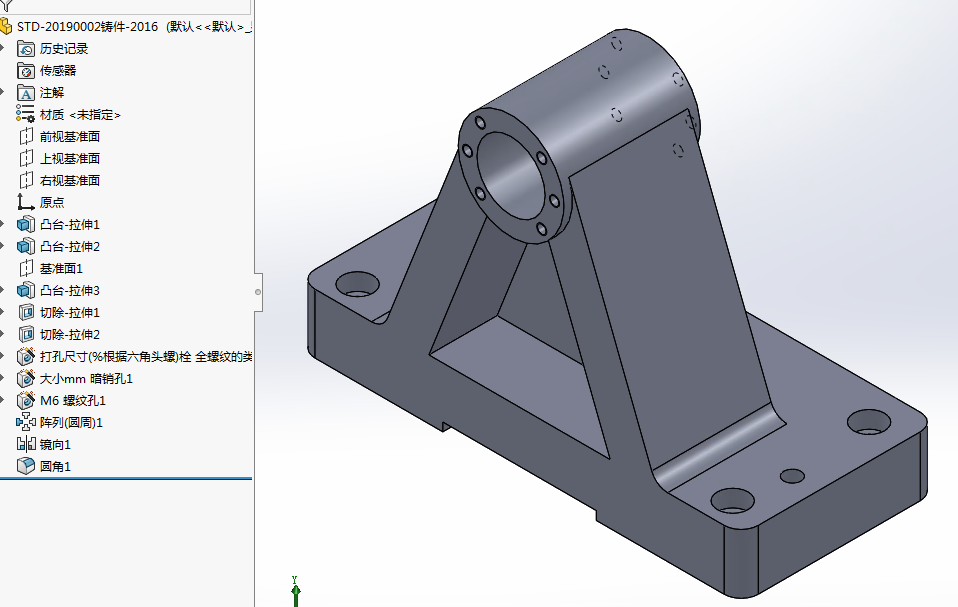Expand the M6 螺纹孔1 node
Screen dimensions: 958x607
pos(3,400)
